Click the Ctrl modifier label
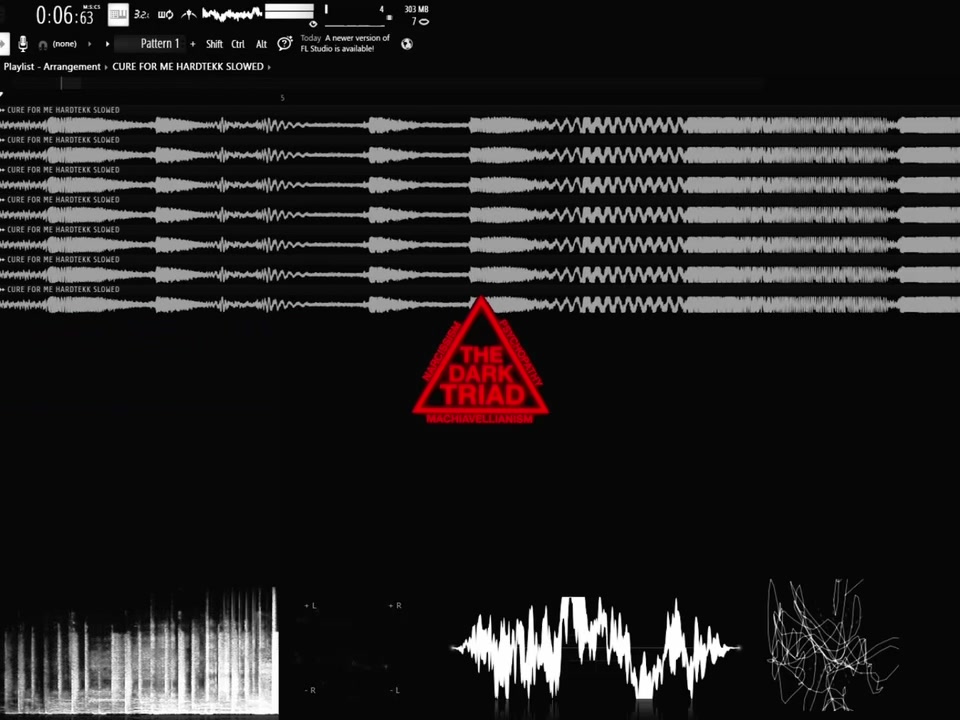 [x=238, y=44]
